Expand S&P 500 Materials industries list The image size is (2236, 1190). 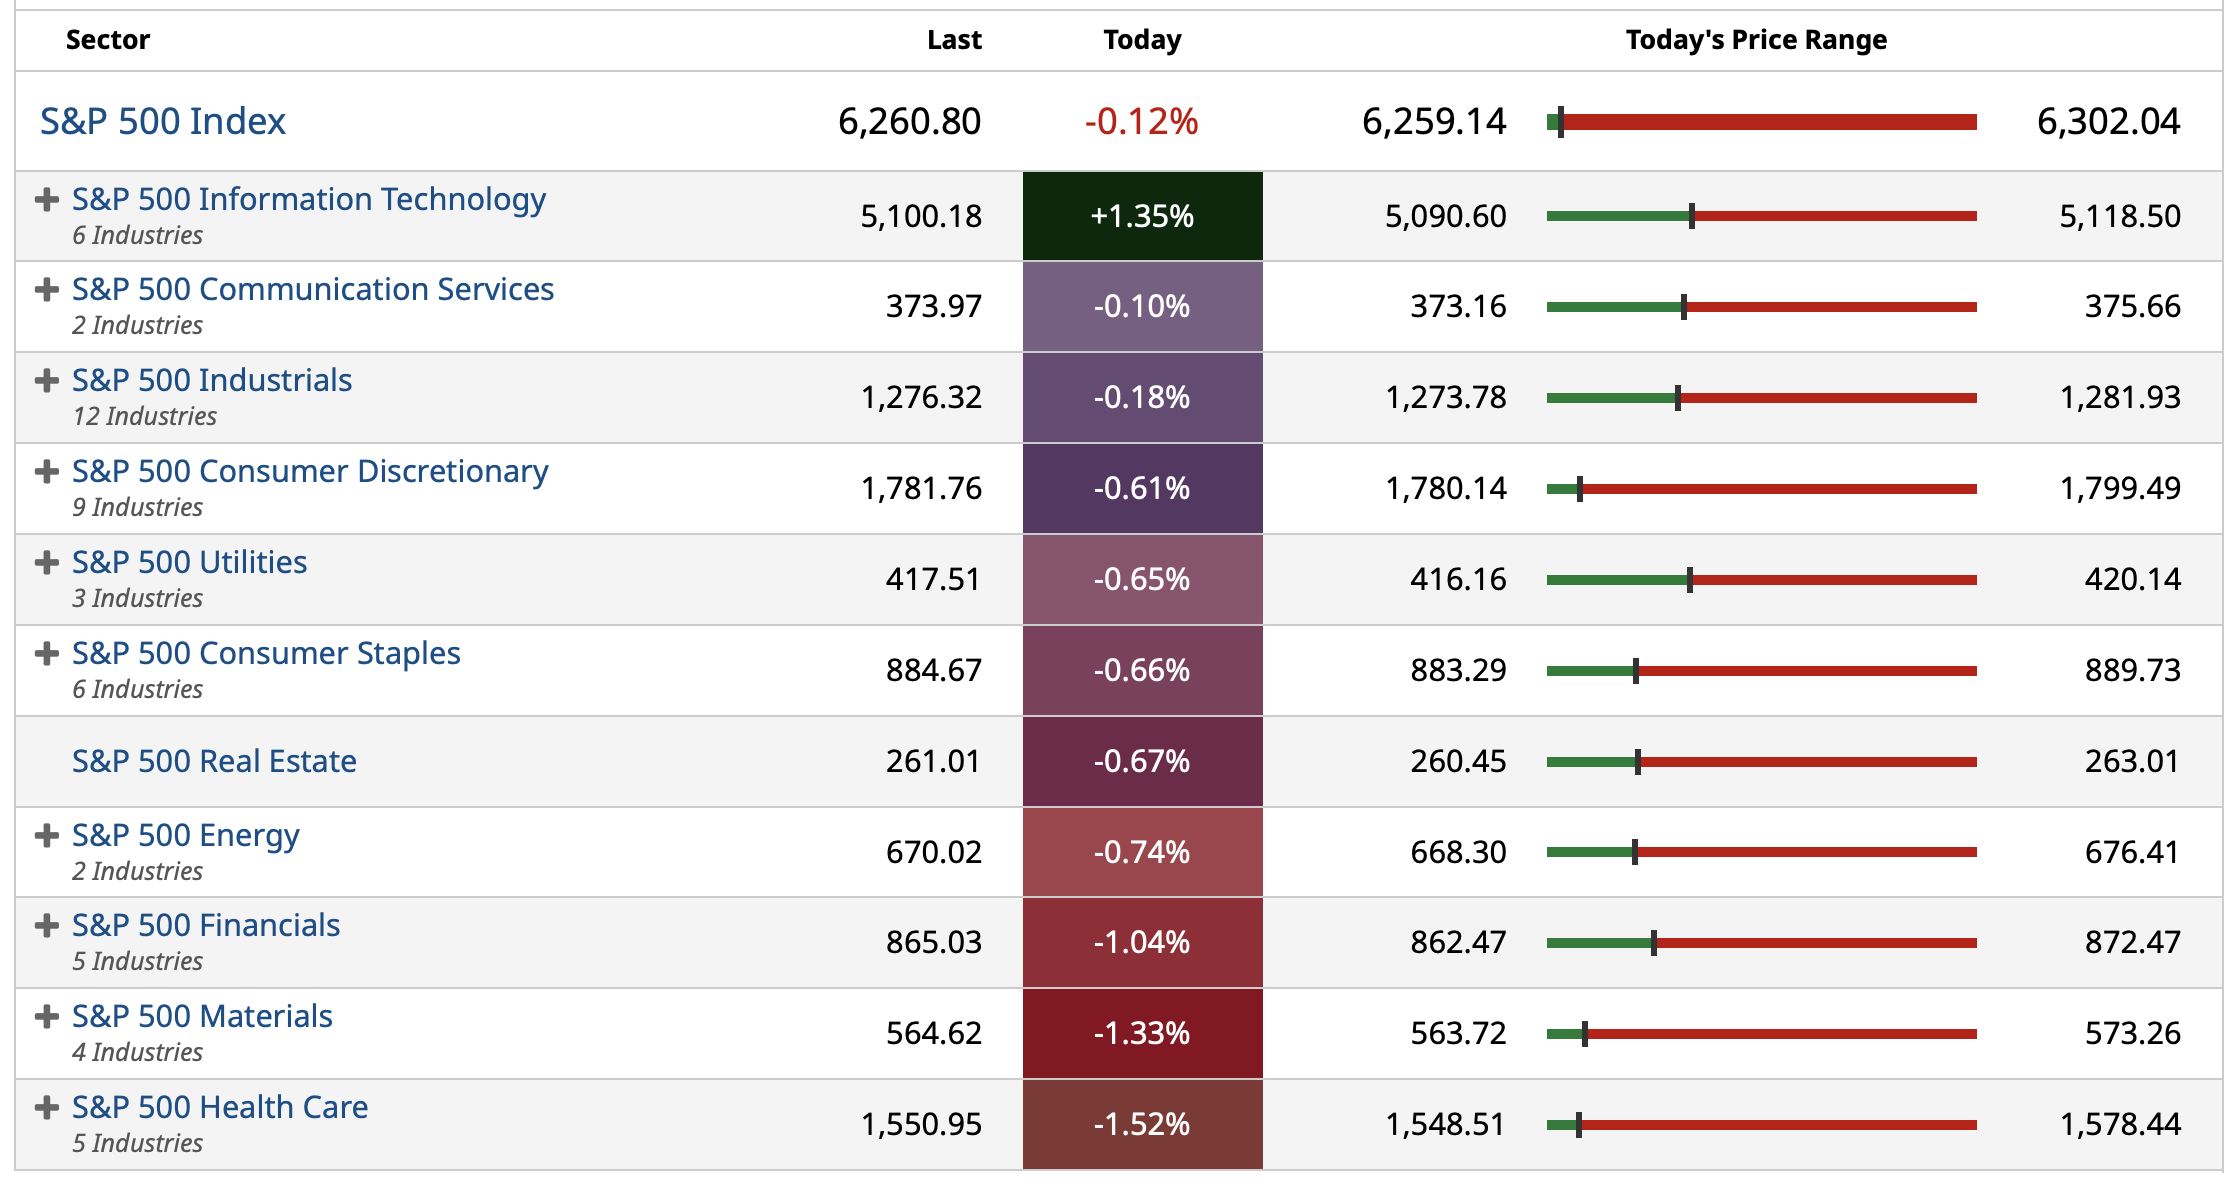point(46,1017)
